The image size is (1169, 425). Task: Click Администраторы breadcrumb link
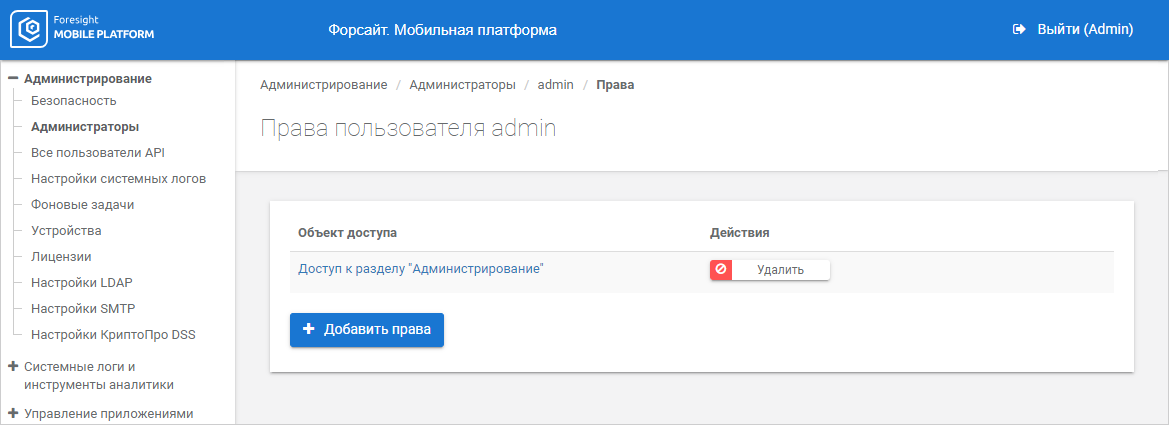[x=463, y=85]
